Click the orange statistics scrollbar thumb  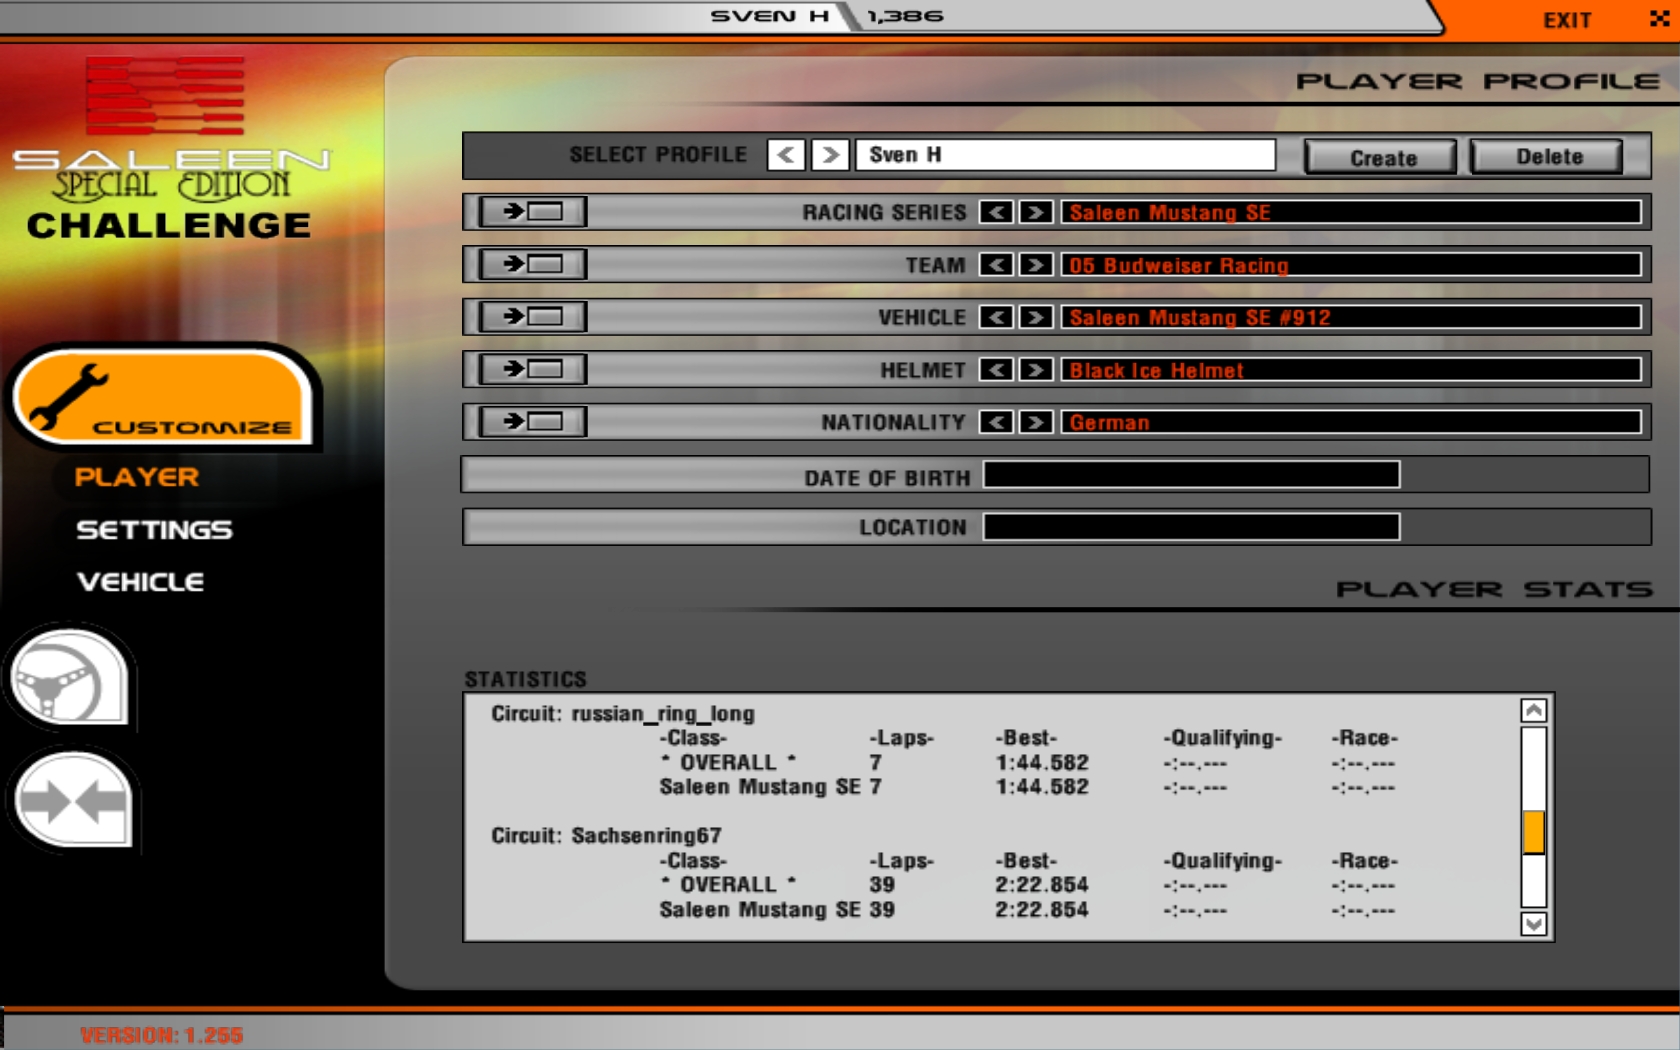(1533, 832)
